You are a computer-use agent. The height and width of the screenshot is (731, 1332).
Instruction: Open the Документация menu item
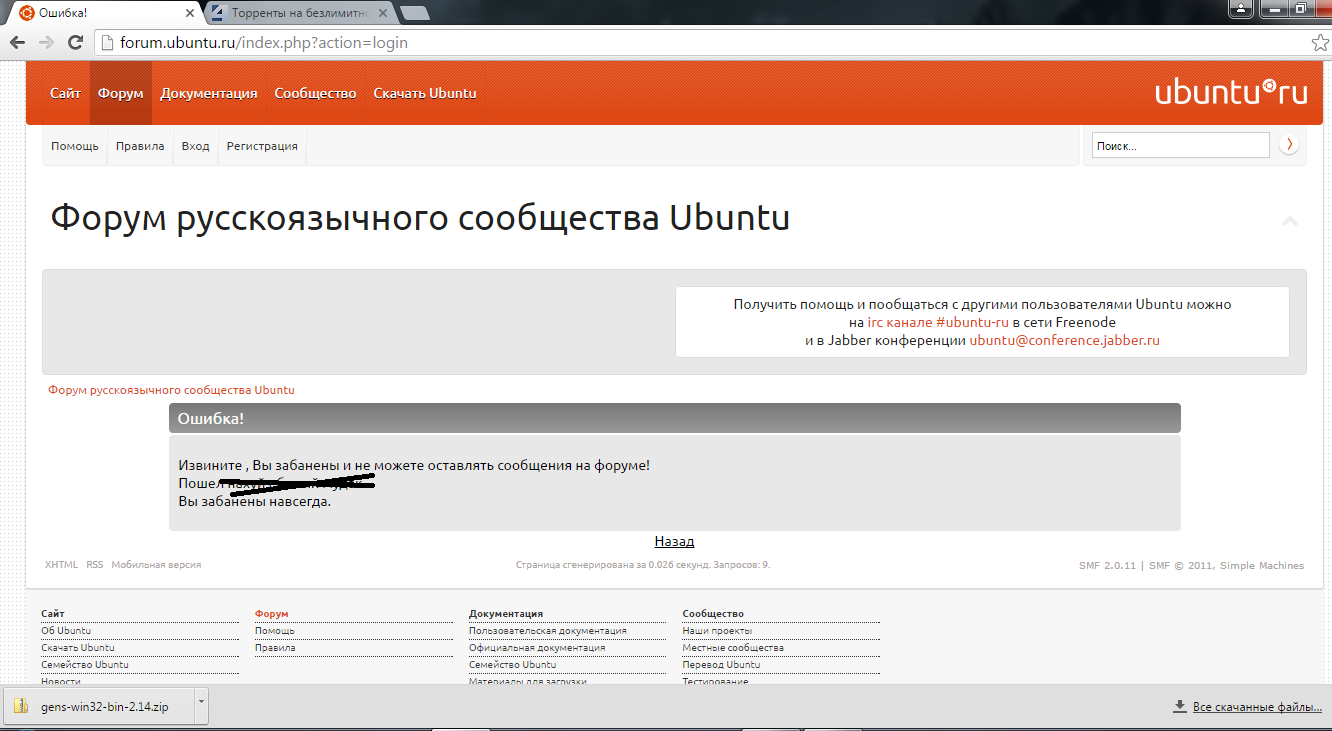[209, 93]
